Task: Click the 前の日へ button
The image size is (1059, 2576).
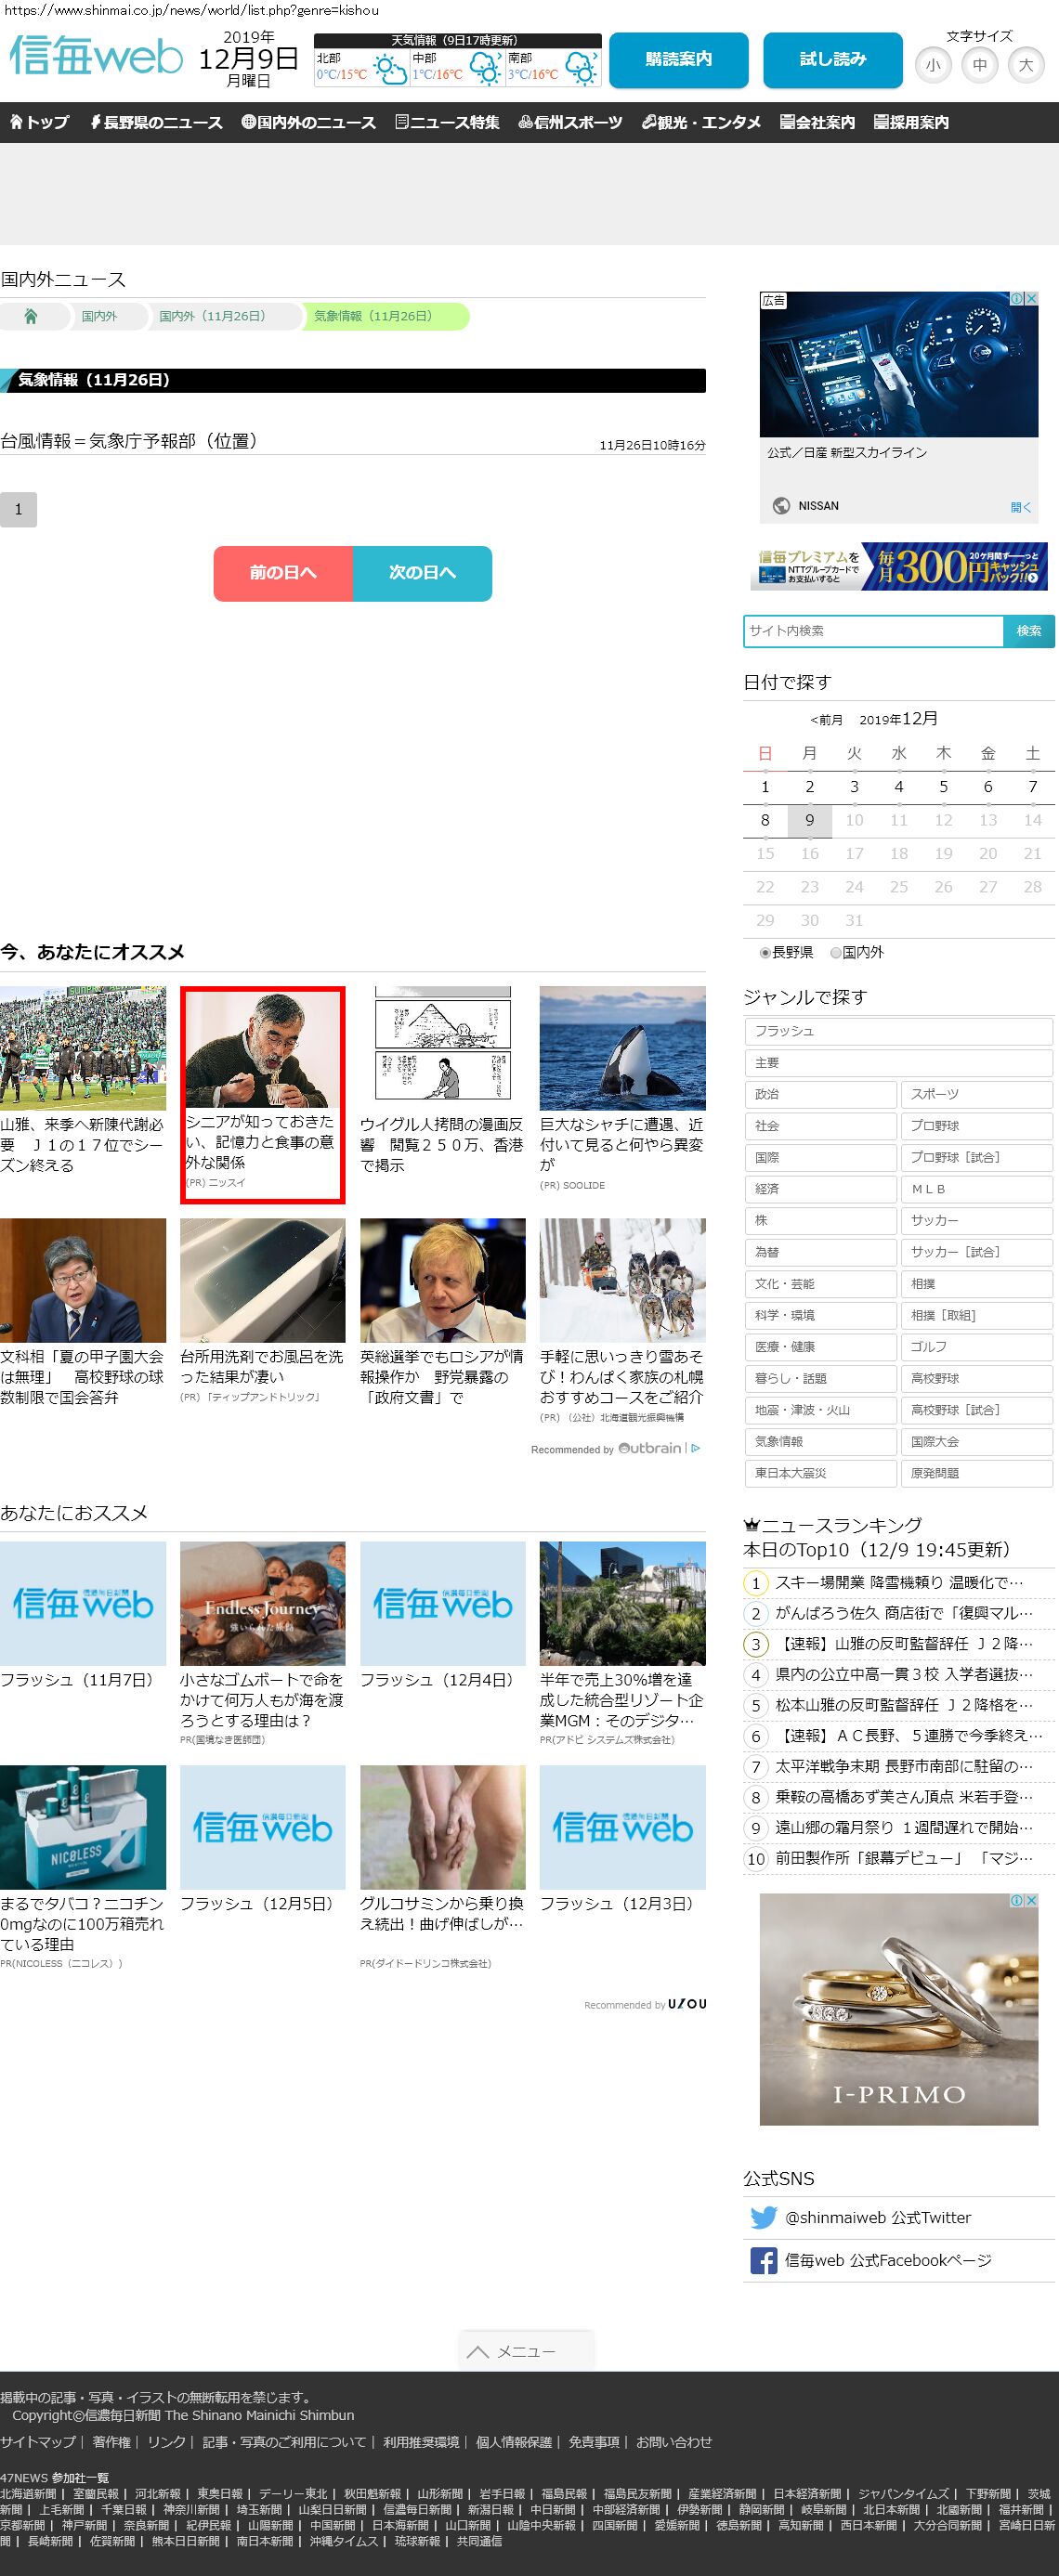Action: coord(283,573)
